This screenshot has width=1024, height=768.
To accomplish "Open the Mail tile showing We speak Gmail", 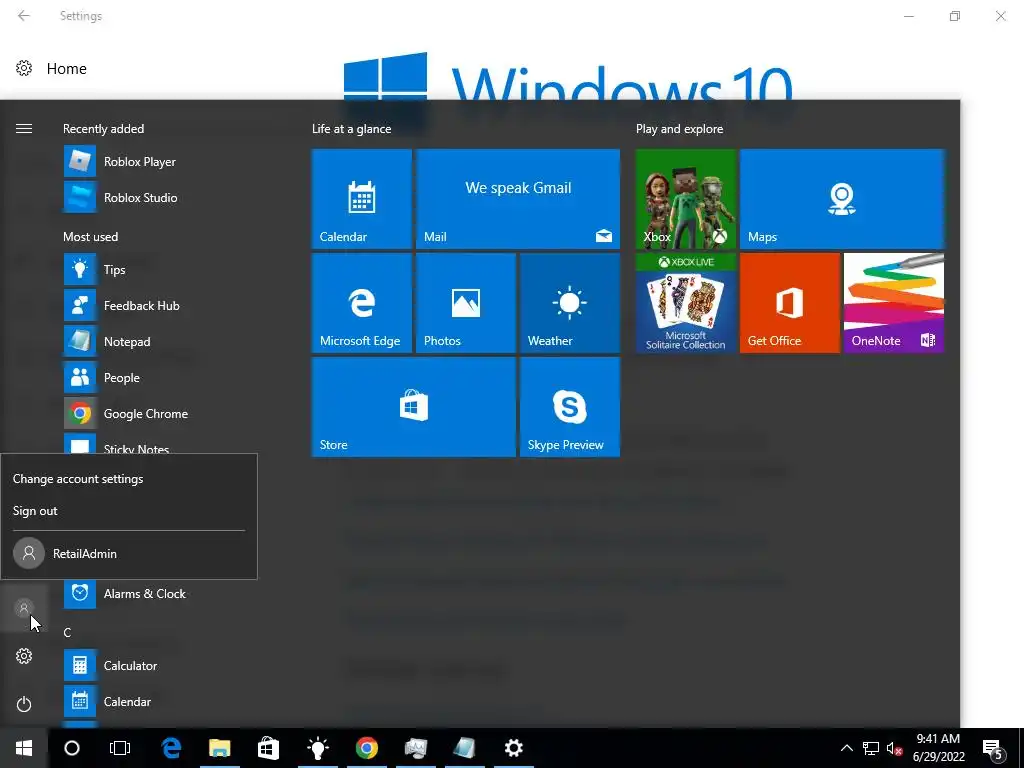I will pyautogui.click(x=518, y=199).
